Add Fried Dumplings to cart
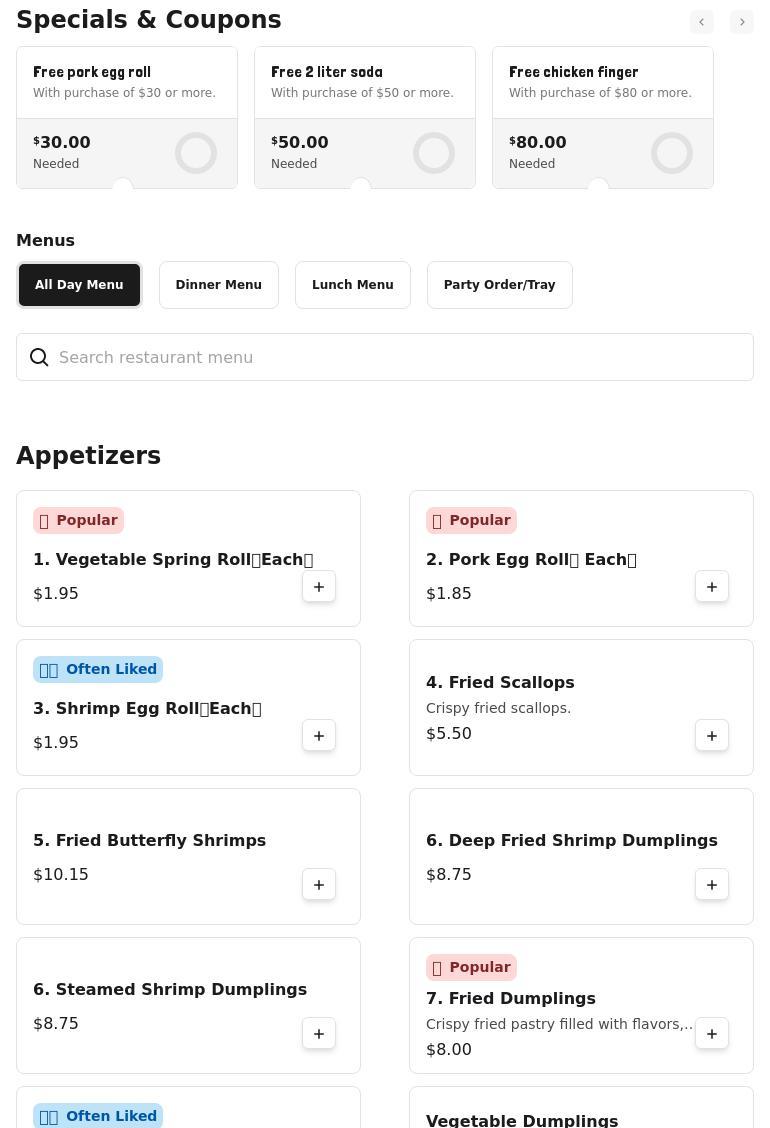 point(712,1034)
